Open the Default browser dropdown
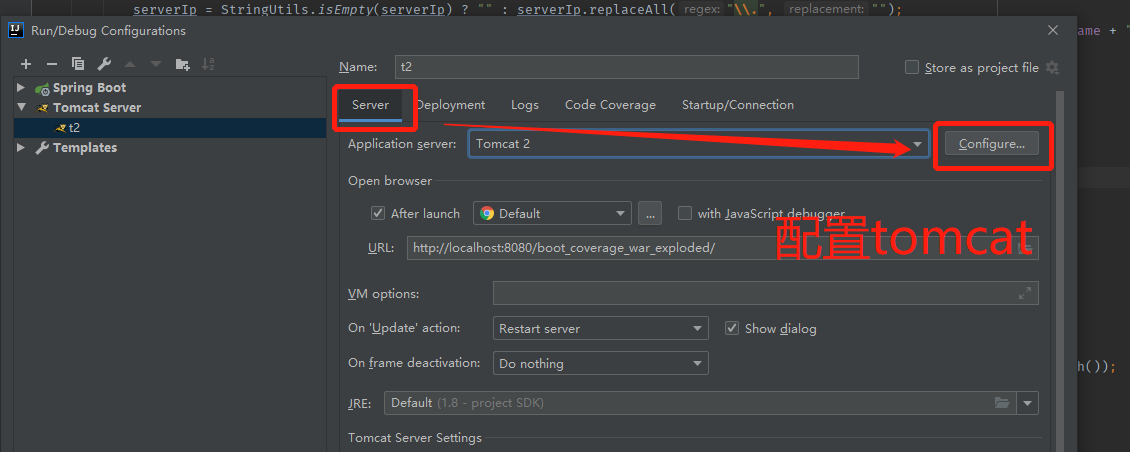 point(552,213)
